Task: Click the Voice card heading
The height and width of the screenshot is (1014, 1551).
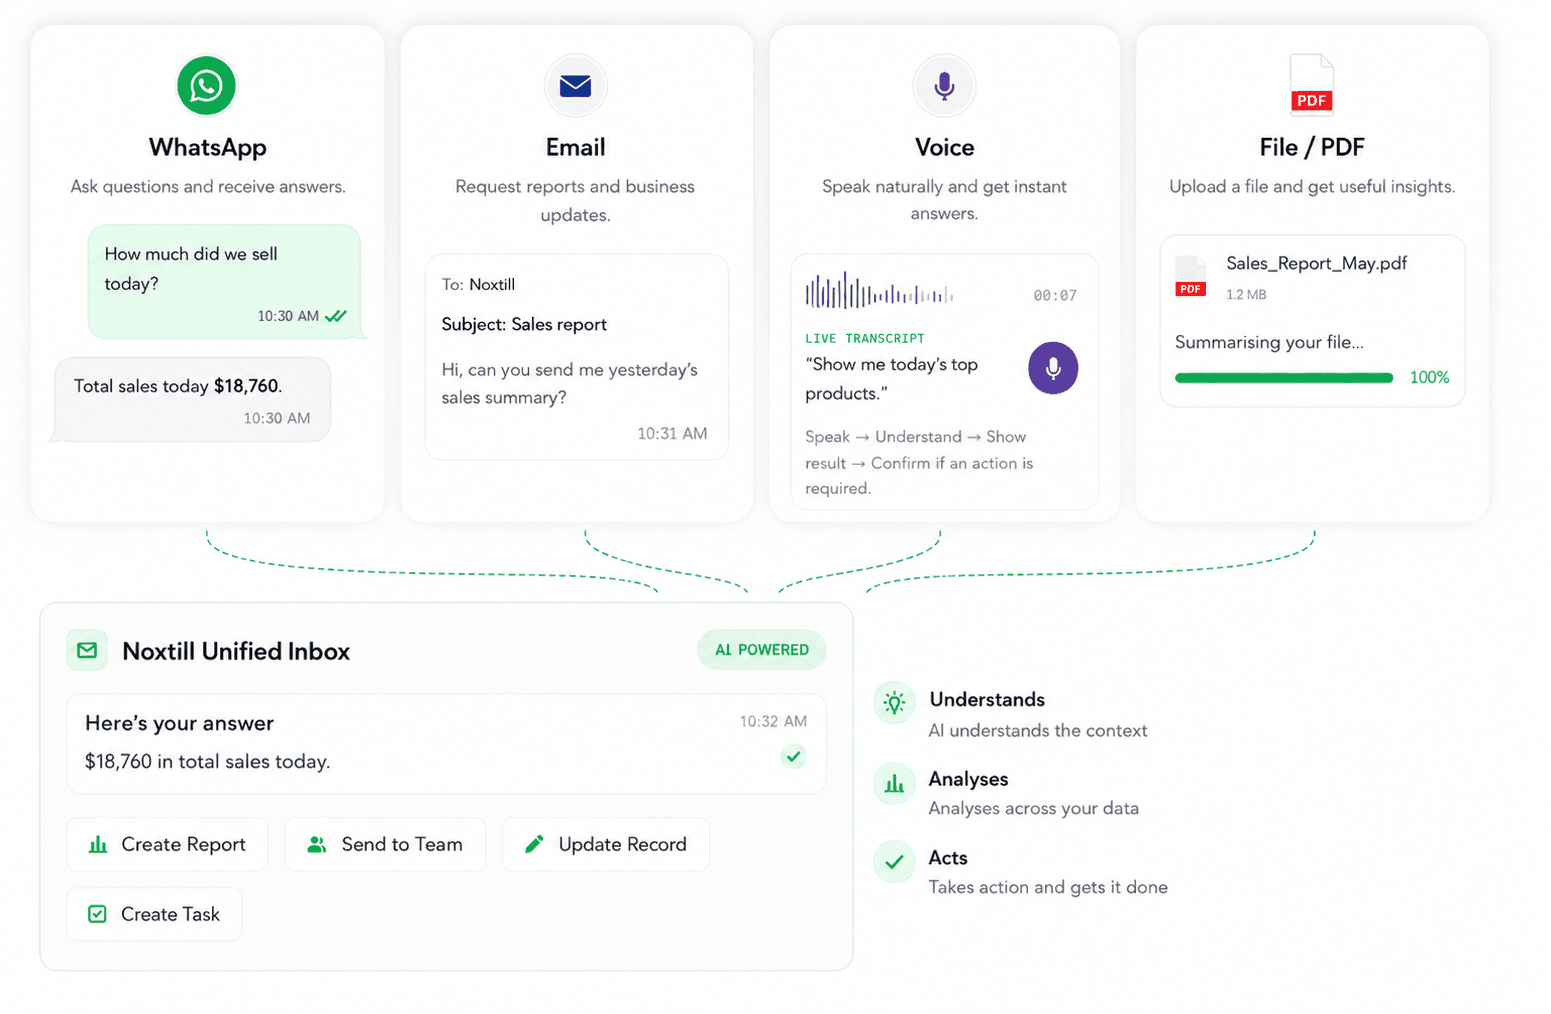Action: pyautogui.click(x=944, y=148)
